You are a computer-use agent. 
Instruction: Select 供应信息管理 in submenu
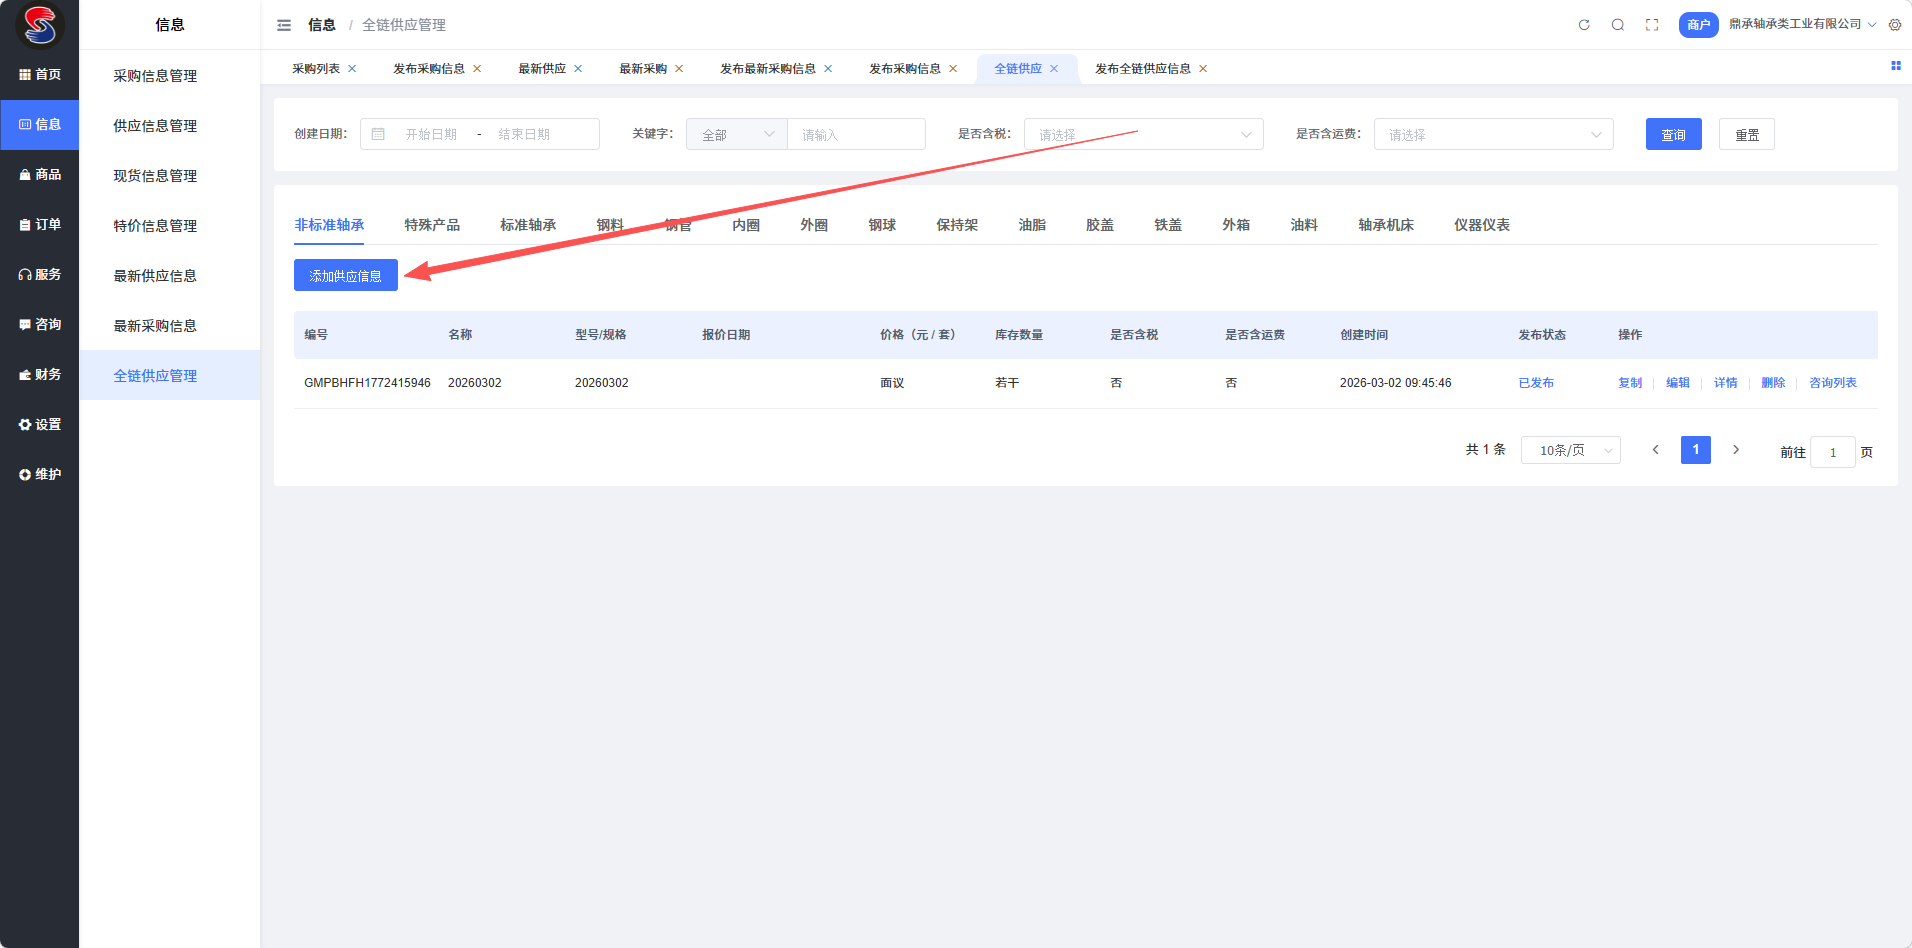coord(155,126)
